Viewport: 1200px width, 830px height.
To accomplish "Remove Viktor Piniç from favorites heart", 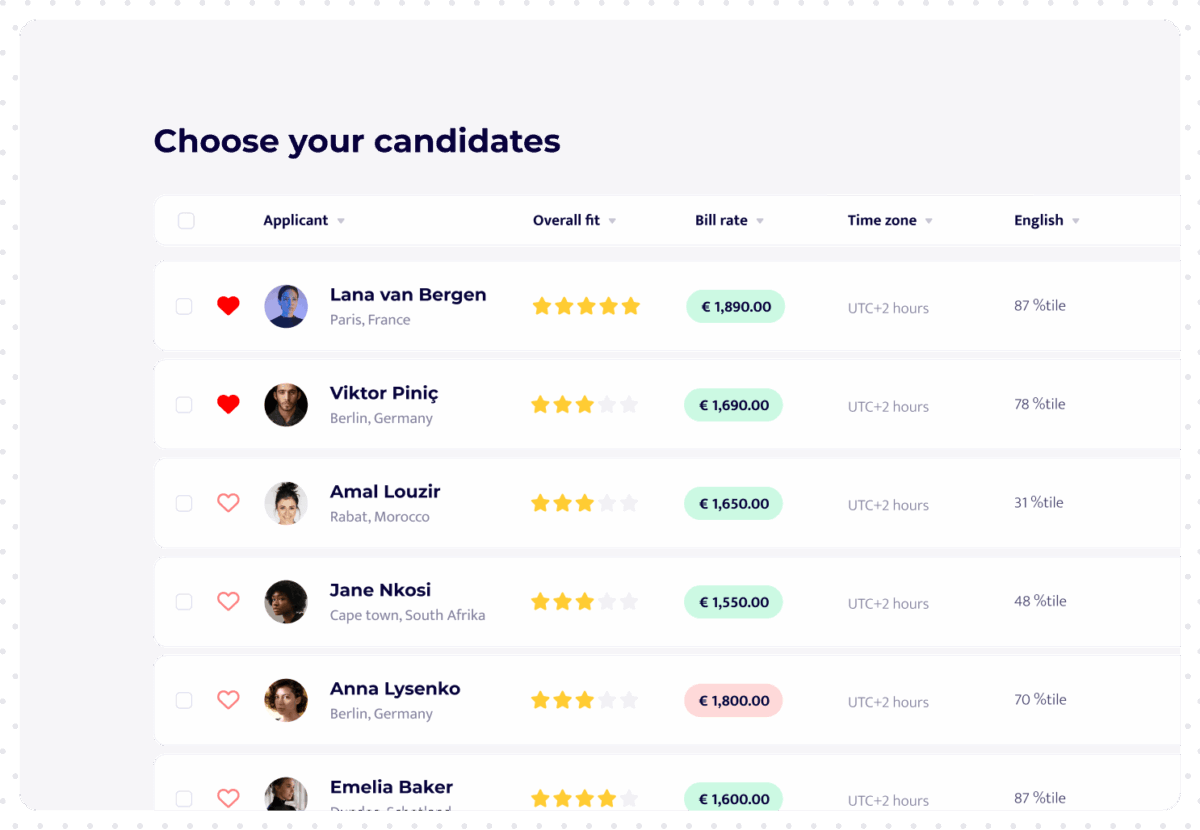I will pos(228,404).
